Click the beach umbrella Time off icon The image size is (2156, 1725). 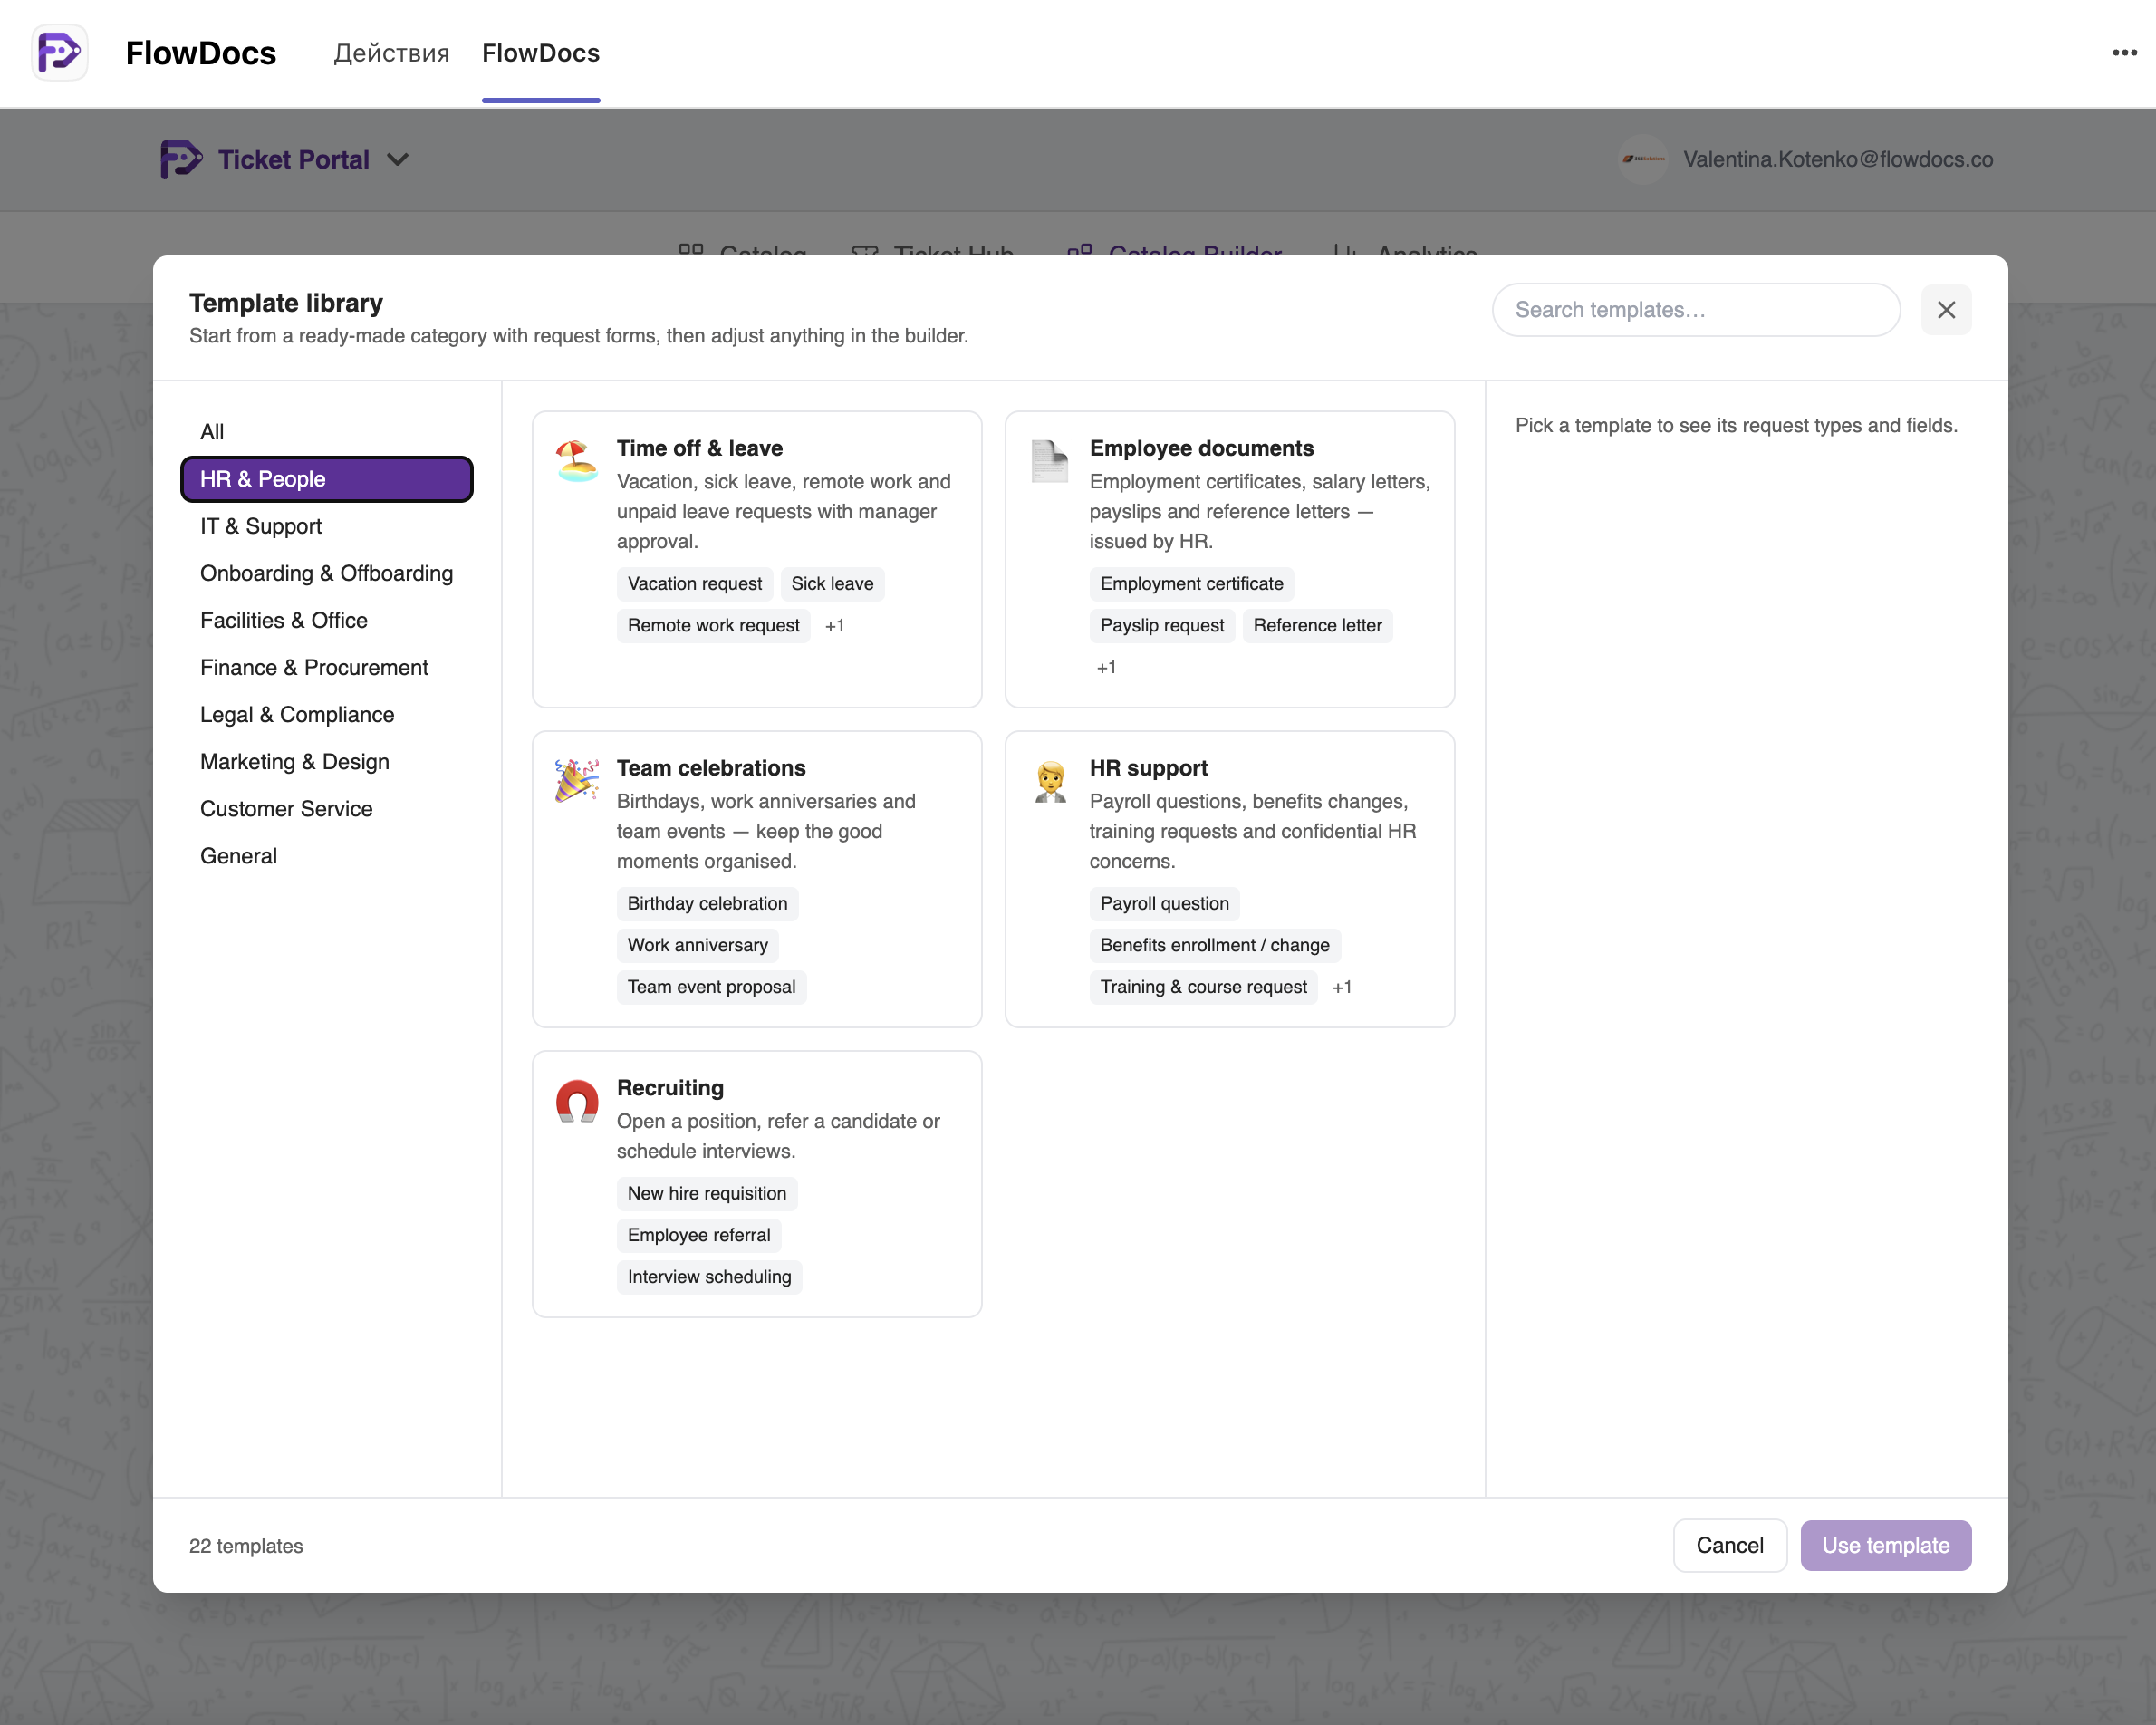coord(577,461)
